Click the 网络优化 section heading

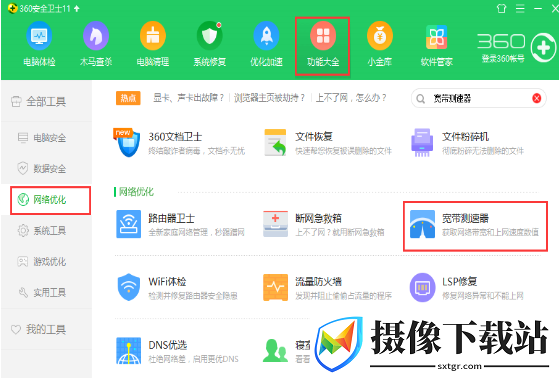point(136,192)
